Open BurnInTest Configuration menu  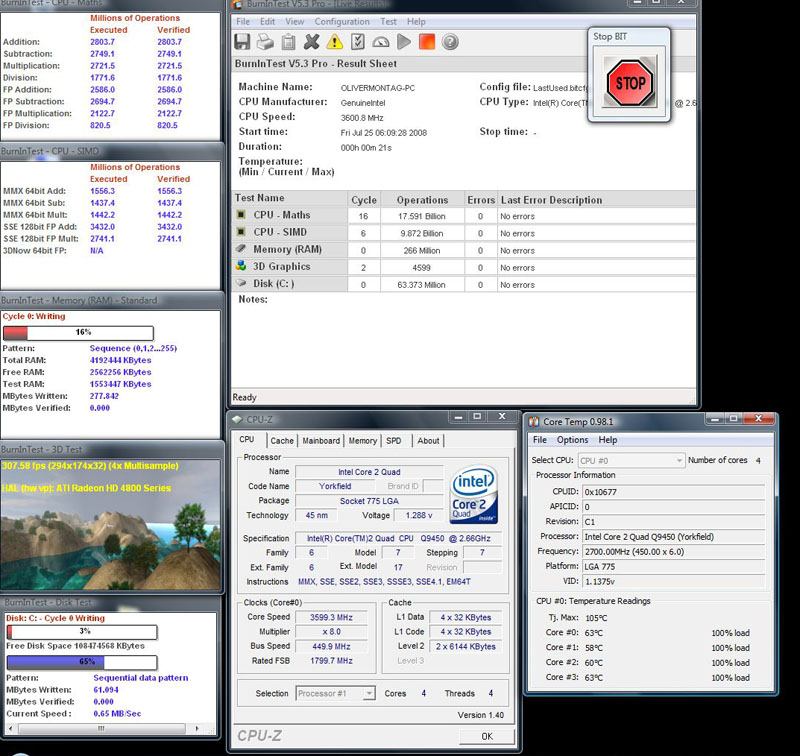(342, 21)
